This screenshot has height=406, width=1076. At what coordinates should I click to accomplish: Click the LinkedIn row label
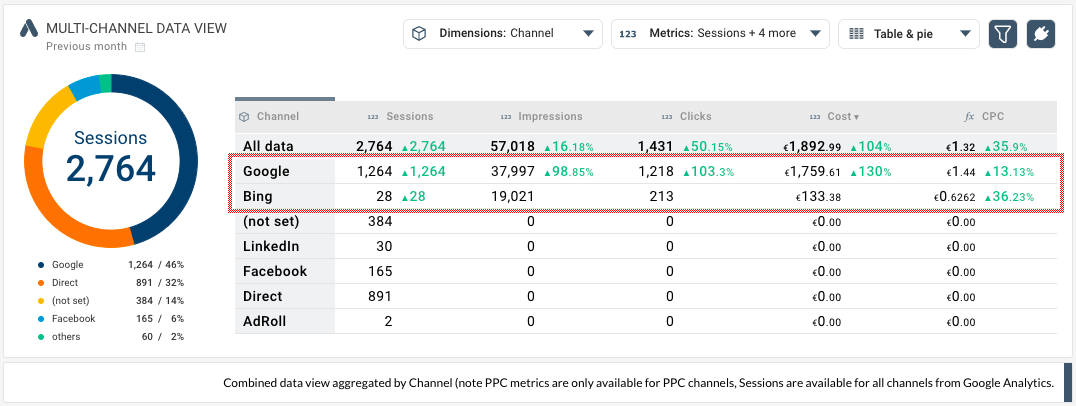point(271,246)
